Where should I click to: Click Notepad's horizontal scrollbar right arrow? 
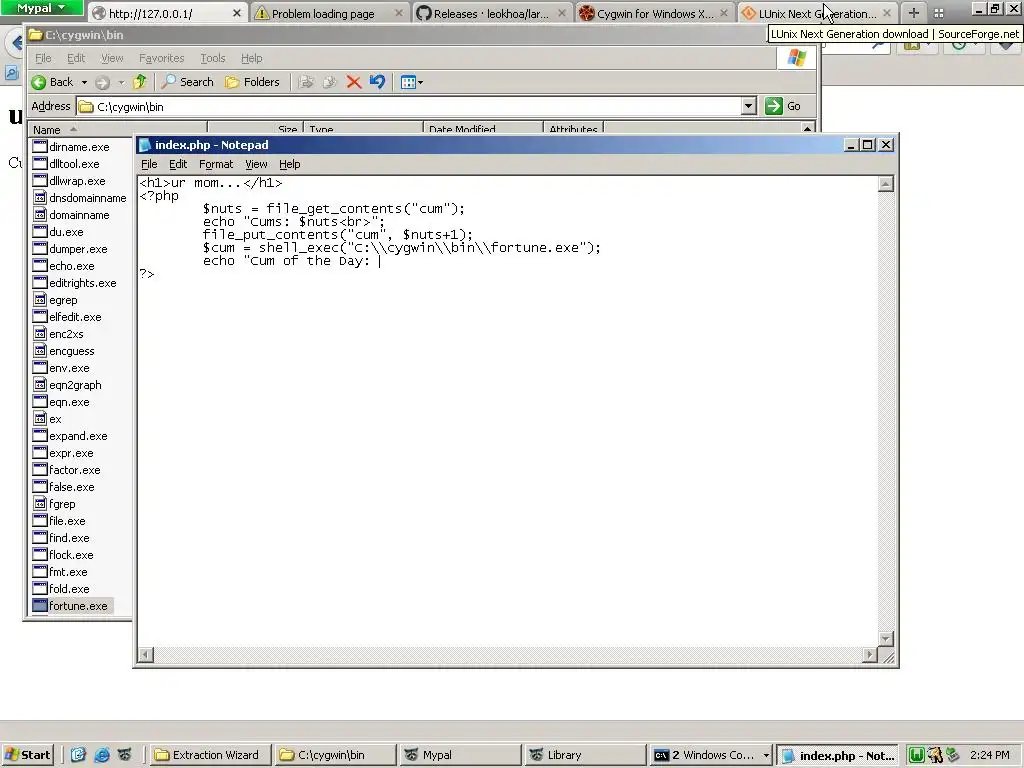869,654
